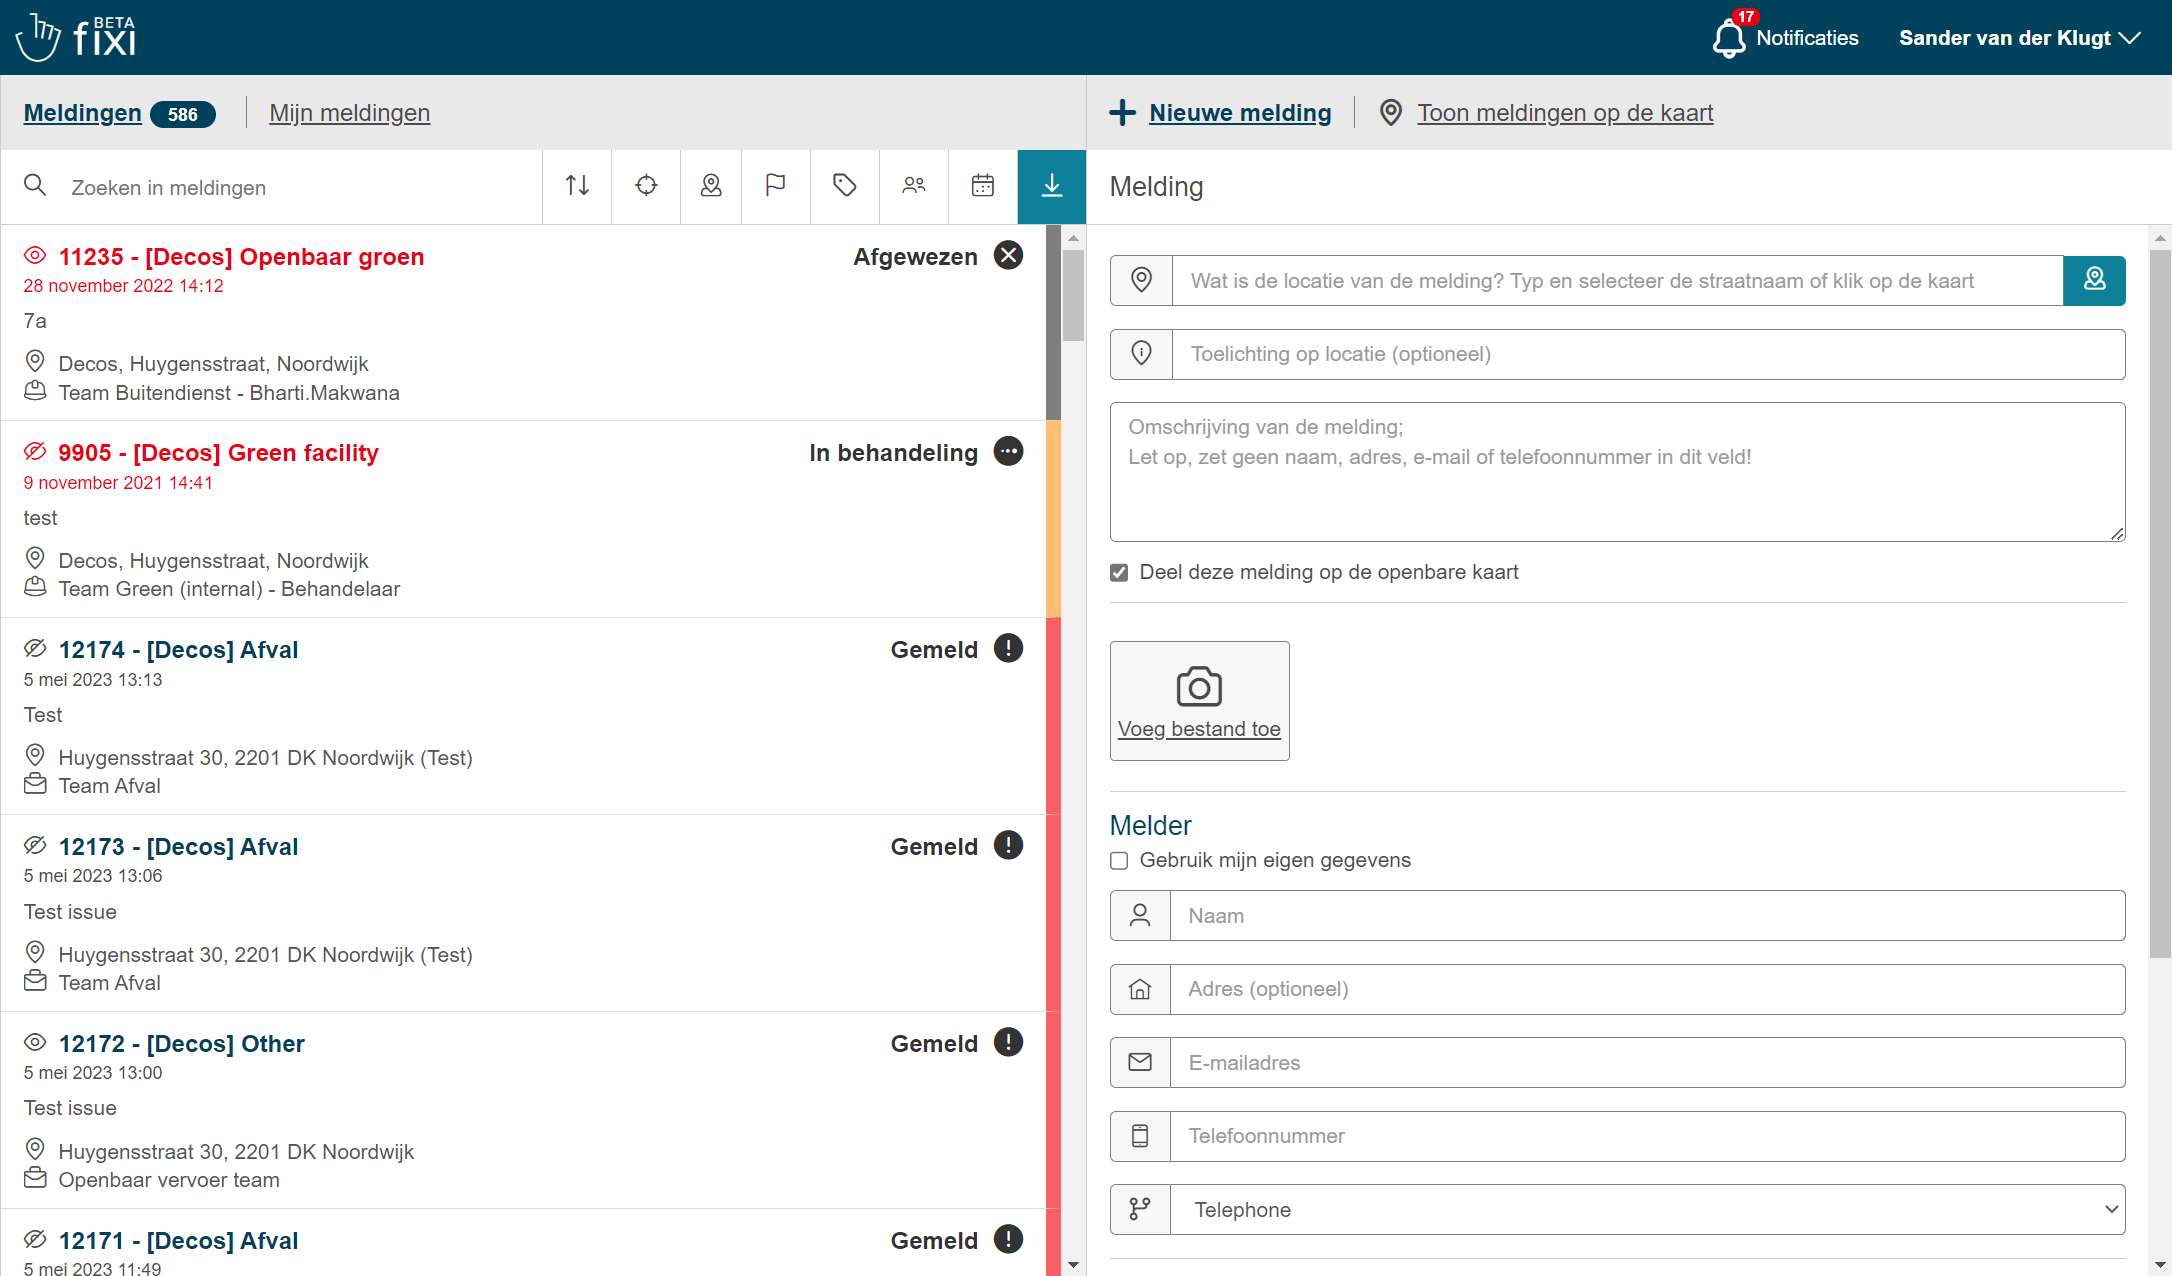Screen dimensions: 2172x1276
Task: Click the Adres (optioneel) field
Action: coord(1647,989)
